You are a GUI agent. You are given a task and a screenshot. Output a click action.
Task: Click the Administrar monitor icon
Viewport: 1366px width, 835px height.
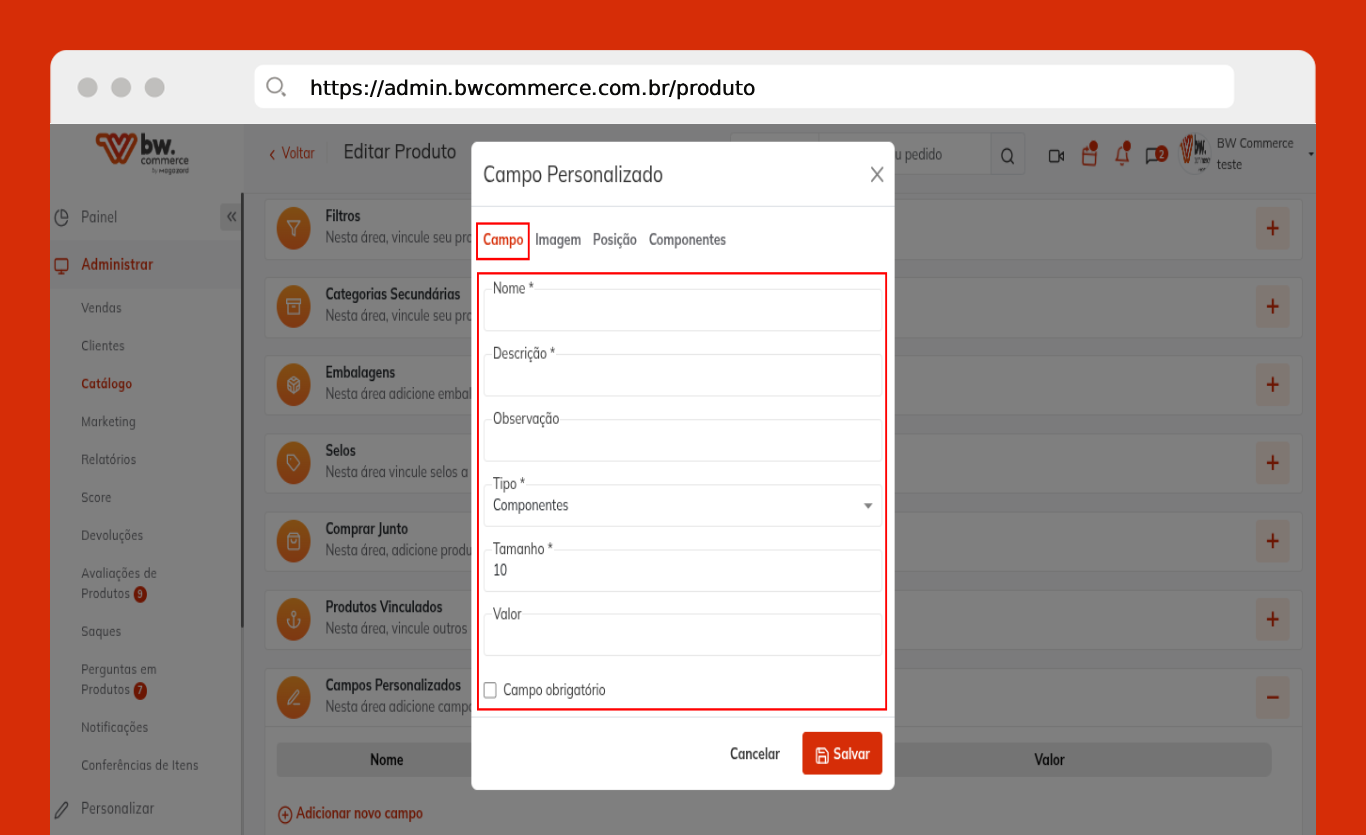pos(62,265)
